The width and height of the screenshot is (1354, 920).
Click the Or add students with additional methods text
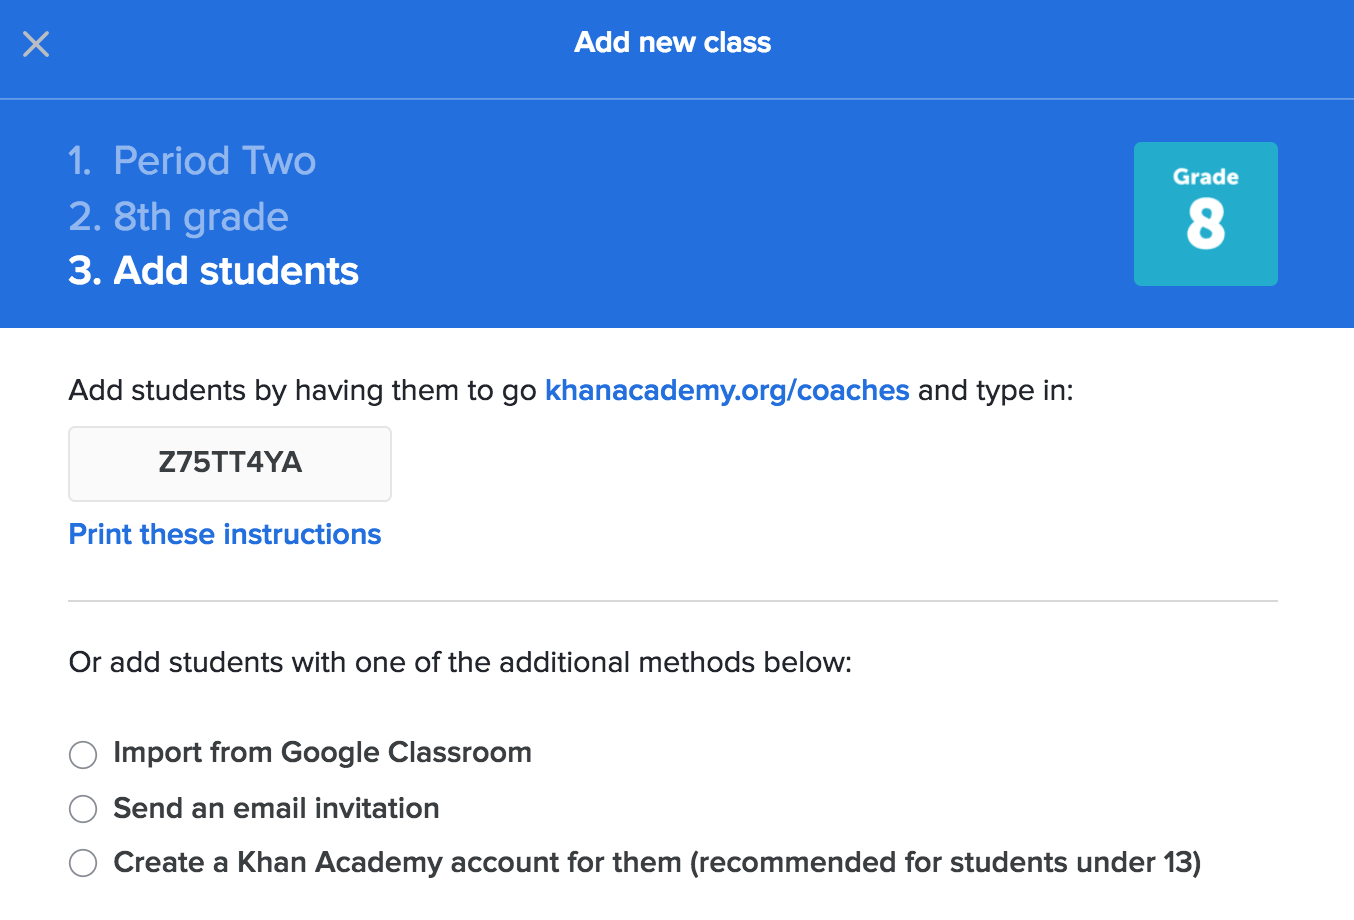pyautogui.click(x=460, y=662)
